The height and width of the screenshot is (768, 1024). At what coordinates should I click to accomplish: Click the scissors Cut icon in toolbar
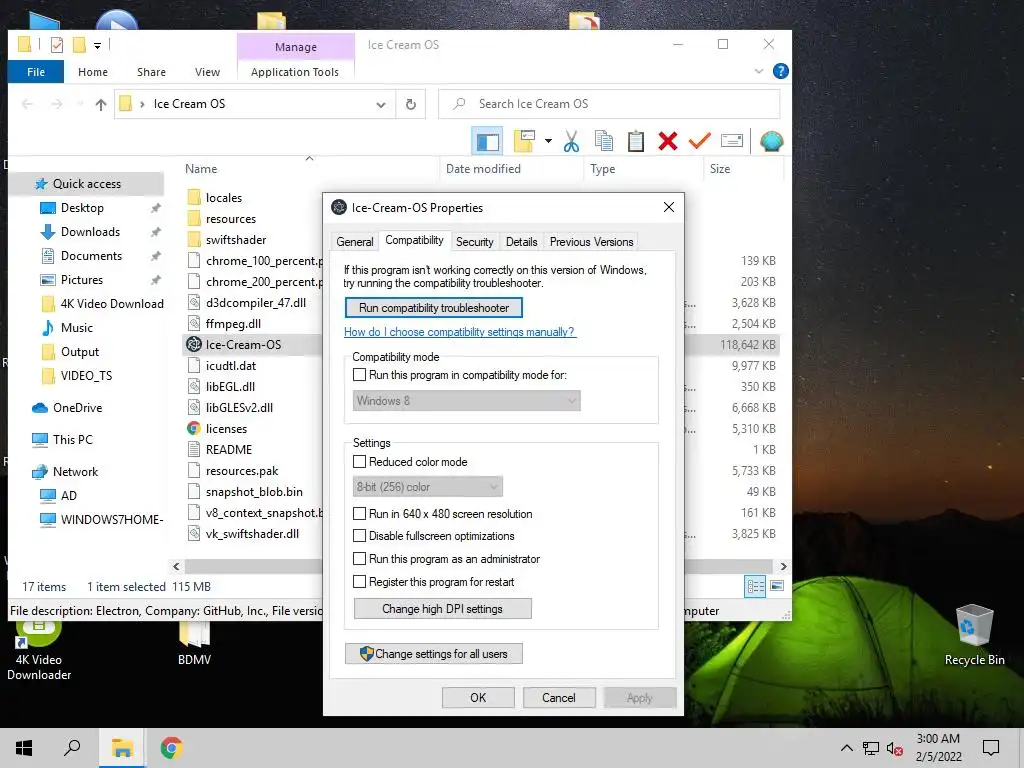[571, 141]
